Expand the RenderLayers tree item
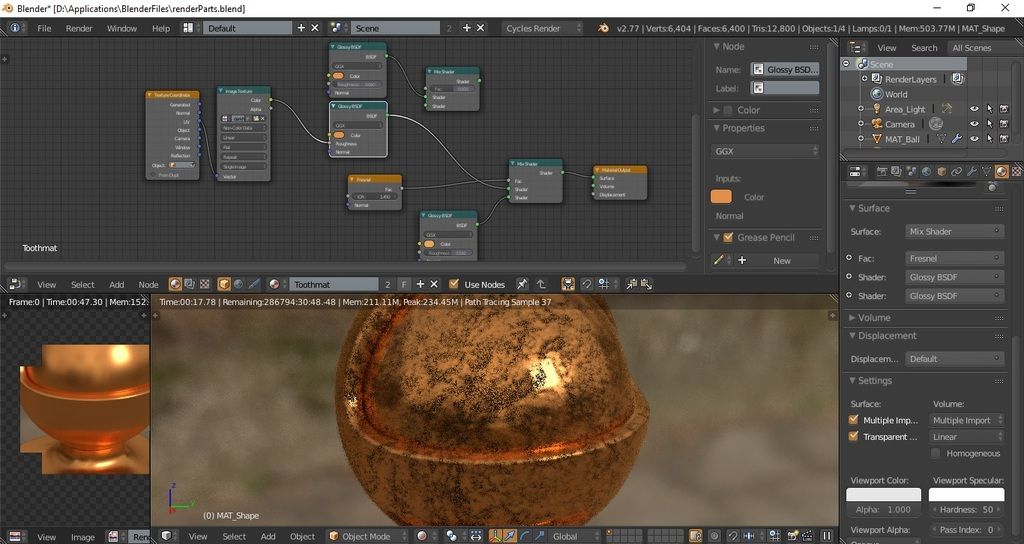The height and width of the screenshot is (544, 1024). (864, 78)
